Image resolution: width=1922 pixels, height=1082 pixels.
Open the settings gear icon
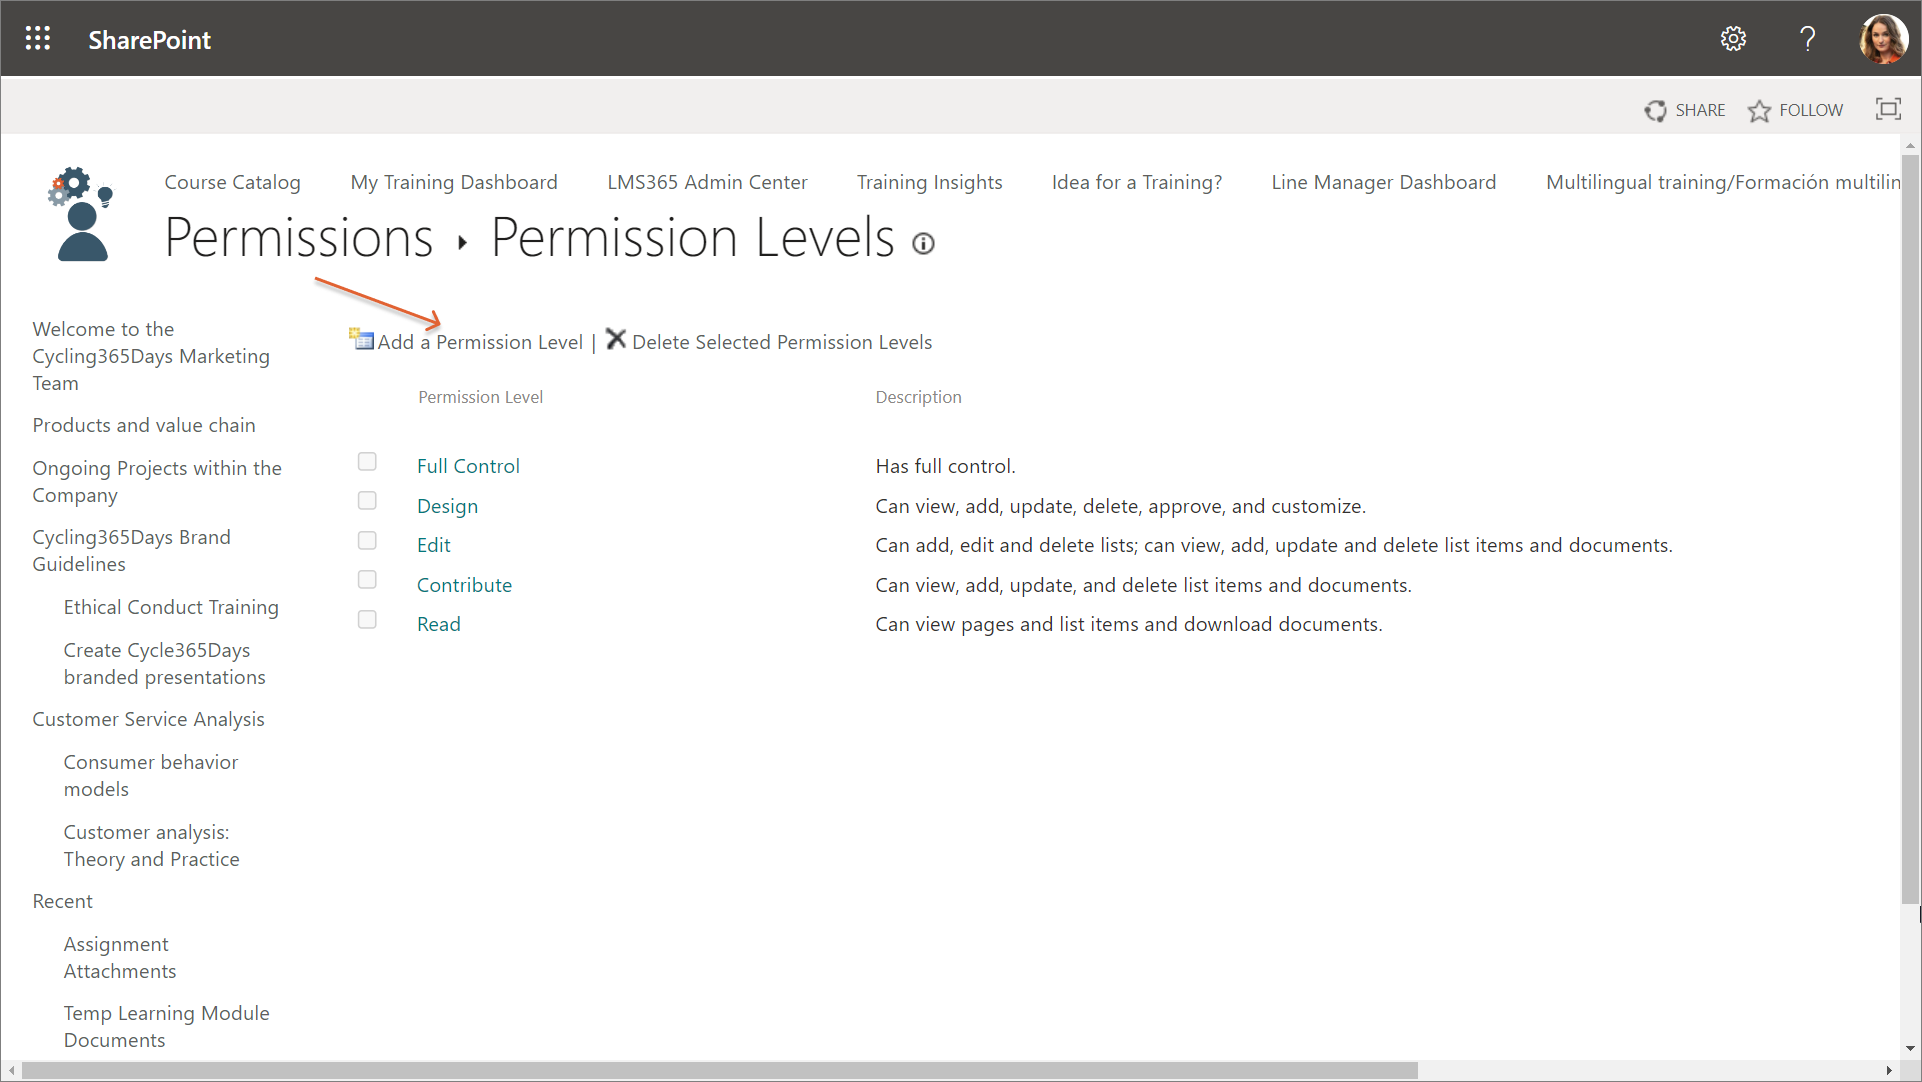[x=1733, y=39]
